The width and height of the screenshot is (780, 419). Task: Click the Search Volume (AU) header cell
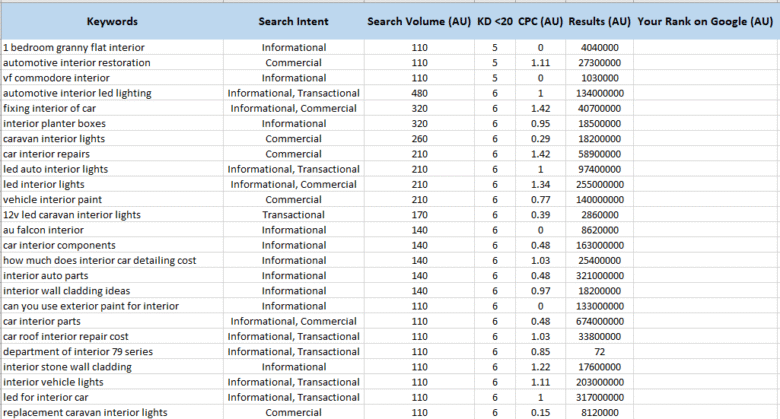[x=419, y=21]
